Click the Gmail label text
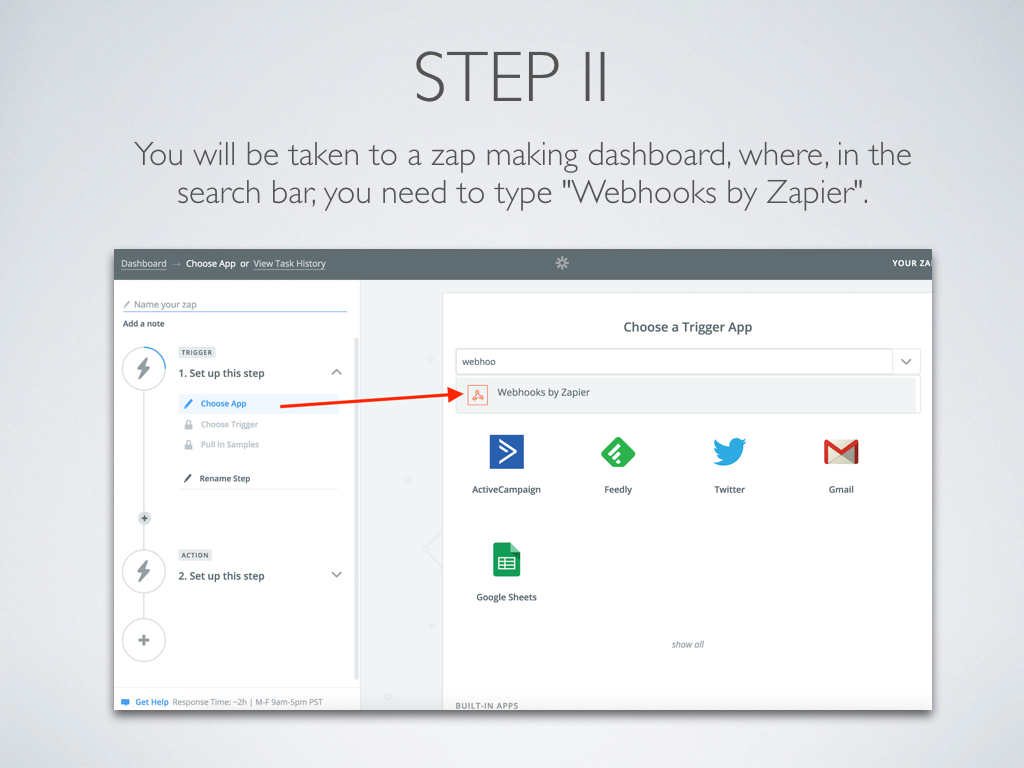This screenshot has width=1024, height=768. coord(841,490)
